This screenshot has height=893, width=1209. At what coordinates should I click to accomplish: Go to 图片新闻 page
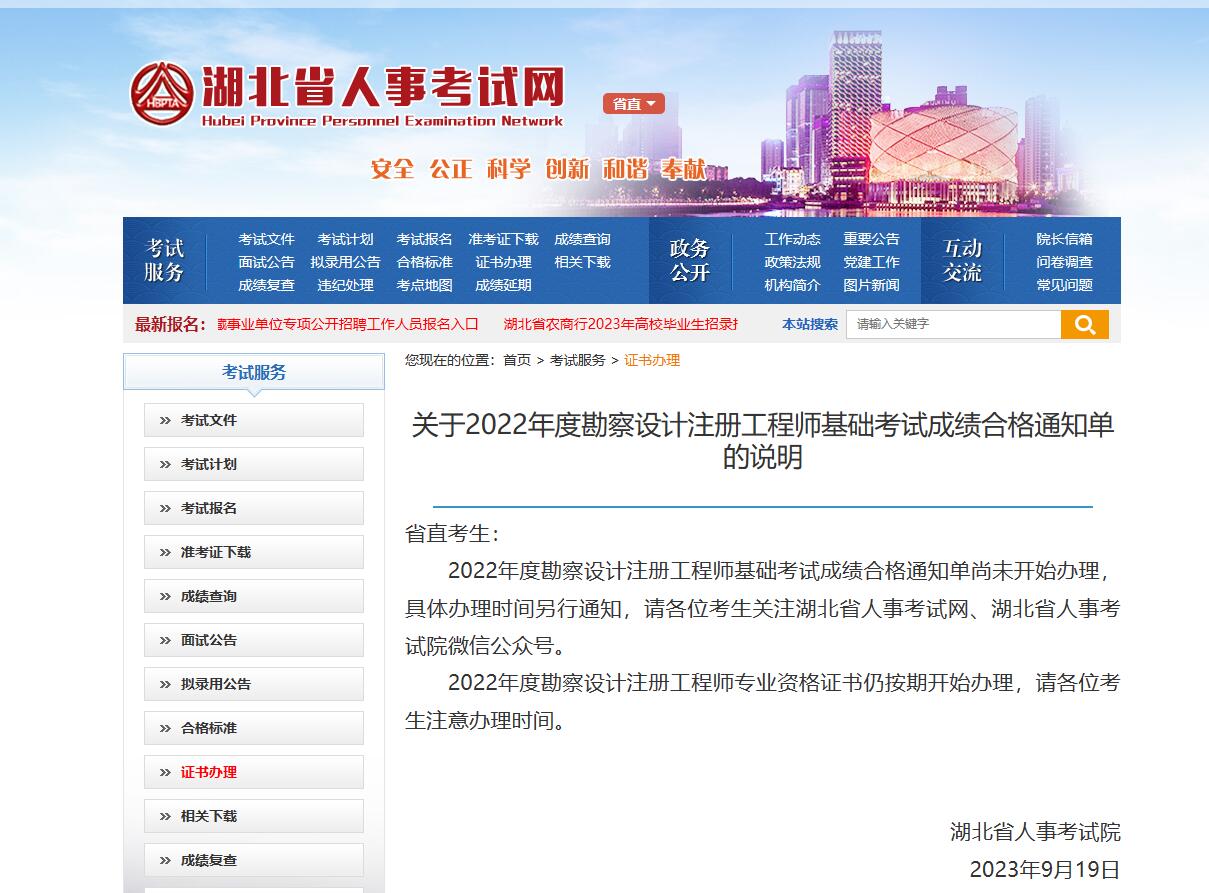click(871, 285)
